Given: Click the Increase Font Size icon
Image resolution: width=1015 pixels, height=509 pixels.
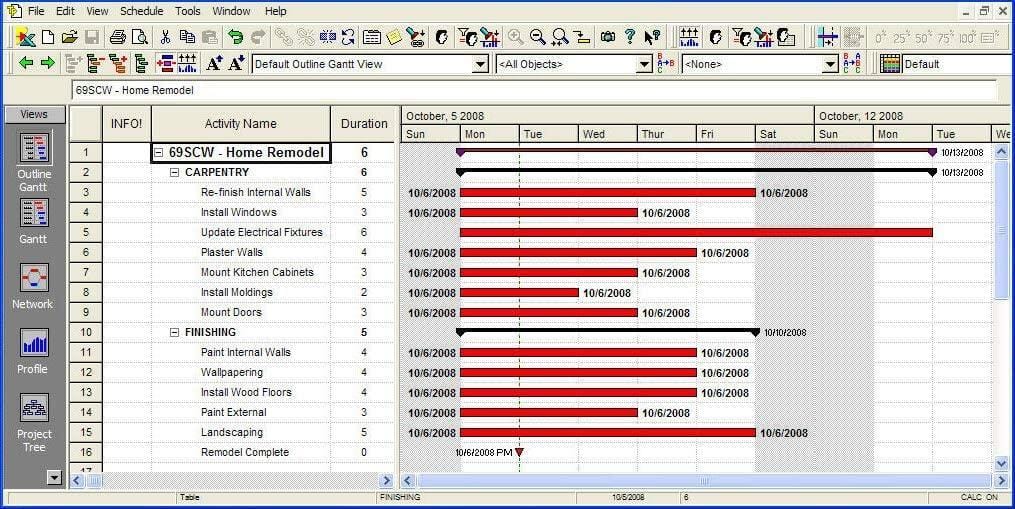Looking at the screenshot, I should pyautogui.click(x=214, y=64).
